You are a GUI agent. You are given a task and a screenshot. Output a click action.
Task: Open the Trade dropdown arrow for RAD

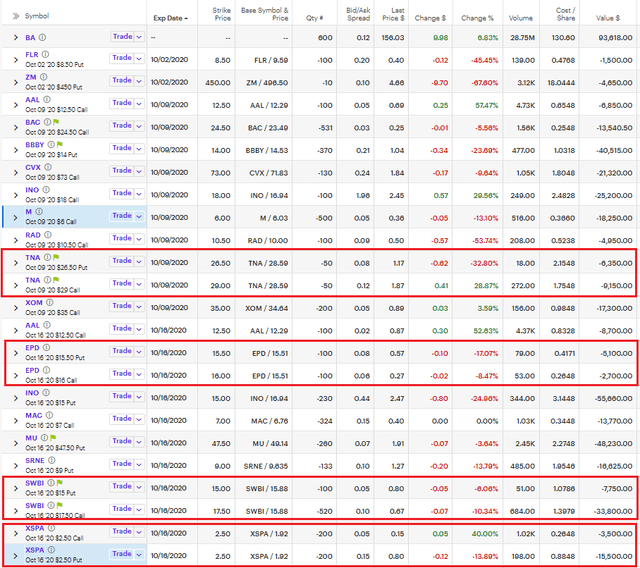click(x=139, y=239)
